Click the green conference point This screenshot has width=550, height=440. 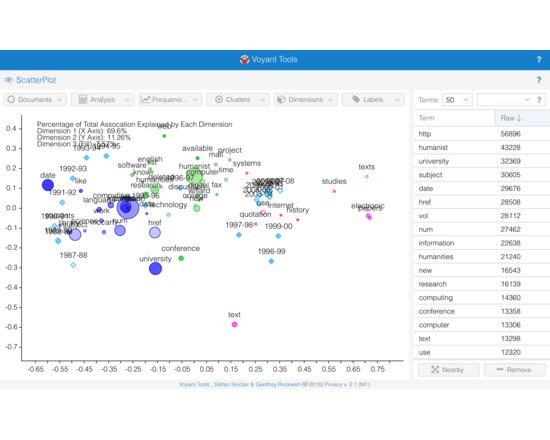click(x=181, y=258)
